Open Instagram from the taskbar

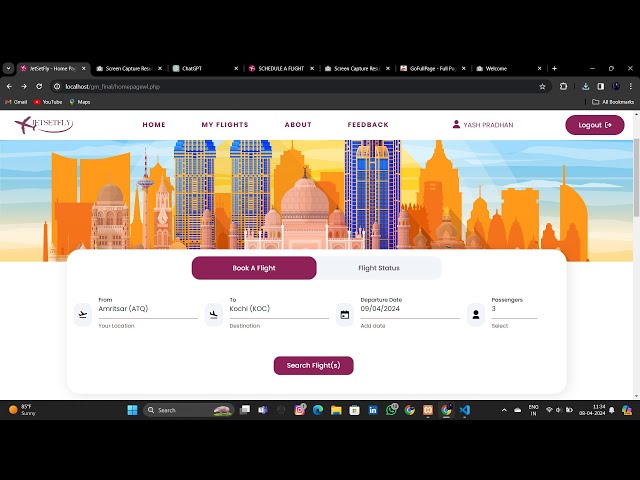[300, 410]
